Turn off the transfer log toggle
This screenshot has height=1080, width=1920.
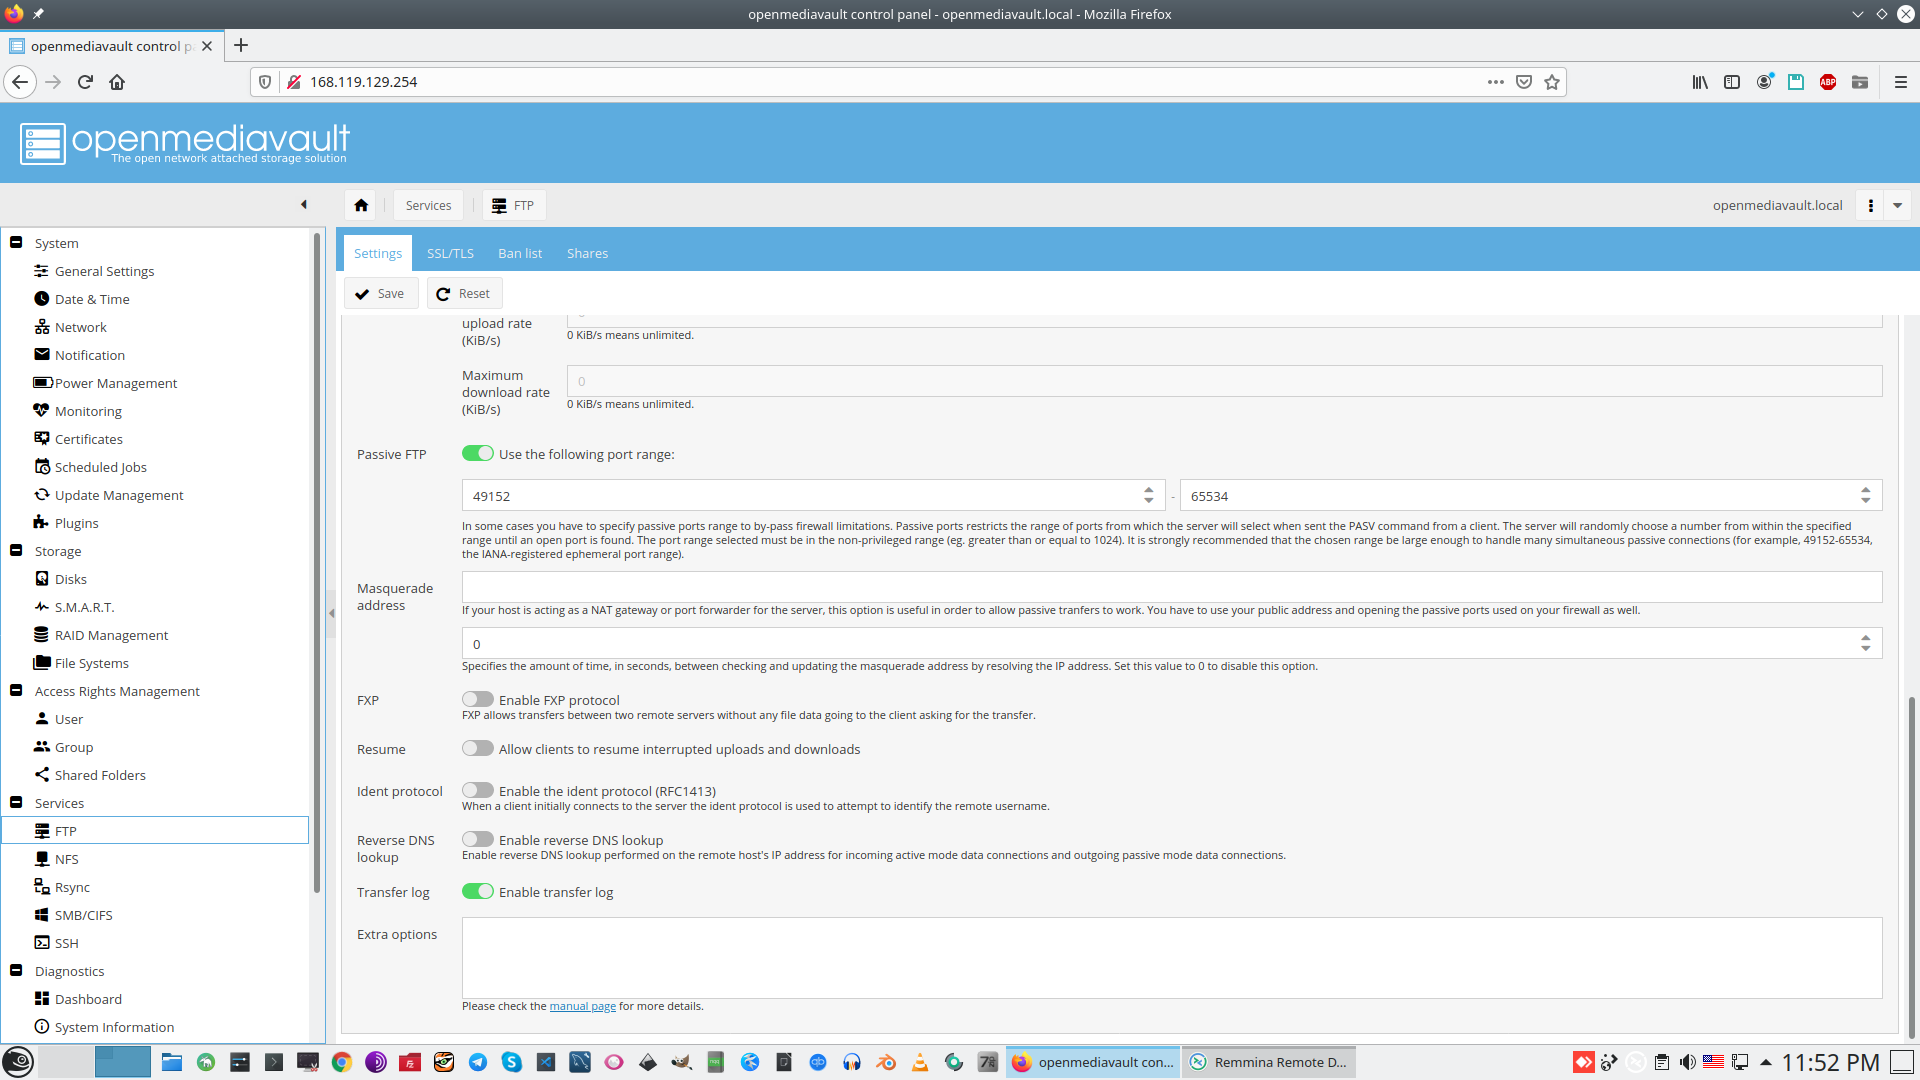click(478, 892)
